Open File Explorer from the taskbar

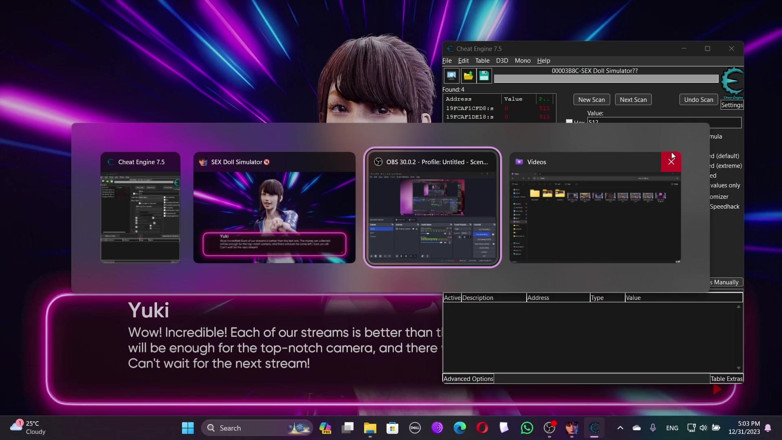(370, 428)
